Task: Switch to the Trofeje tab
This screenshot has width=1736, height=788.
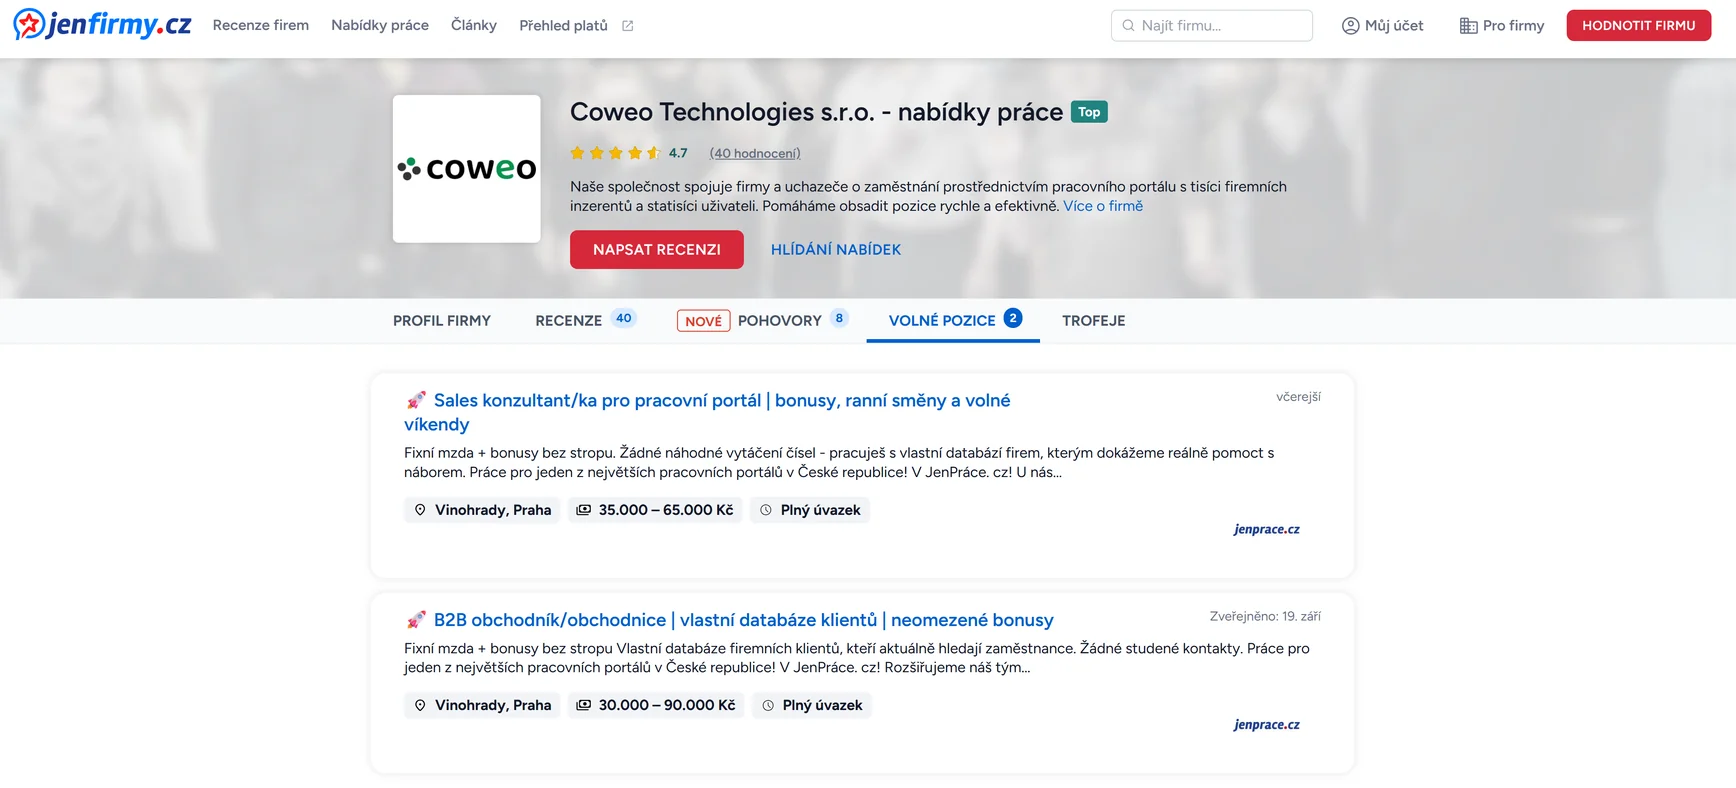Action: tap(1094, 321)
